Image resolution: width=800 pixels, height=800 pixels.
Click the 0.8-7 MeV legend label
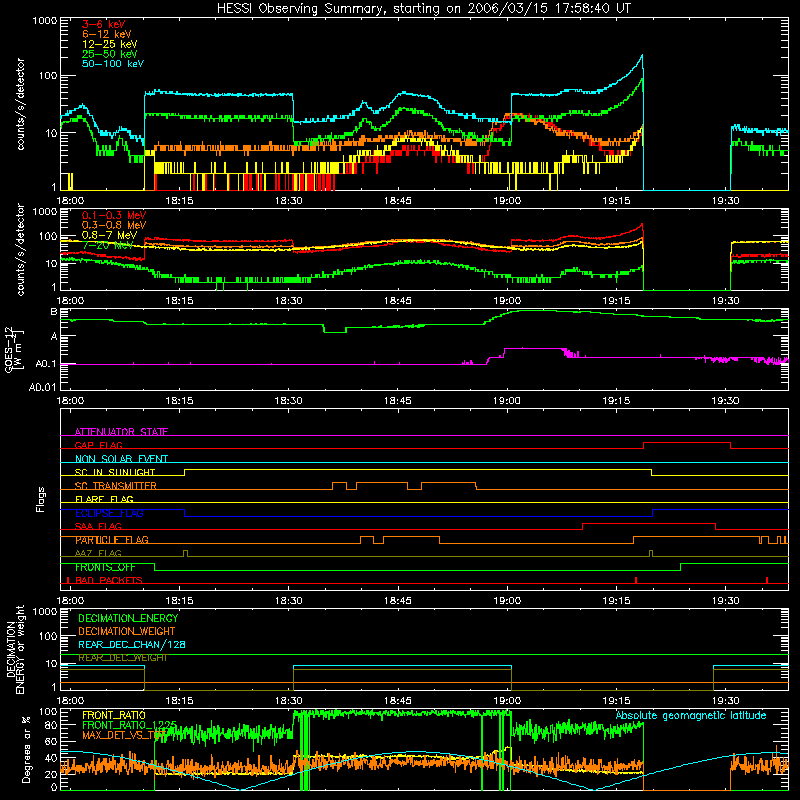point(110,235)
